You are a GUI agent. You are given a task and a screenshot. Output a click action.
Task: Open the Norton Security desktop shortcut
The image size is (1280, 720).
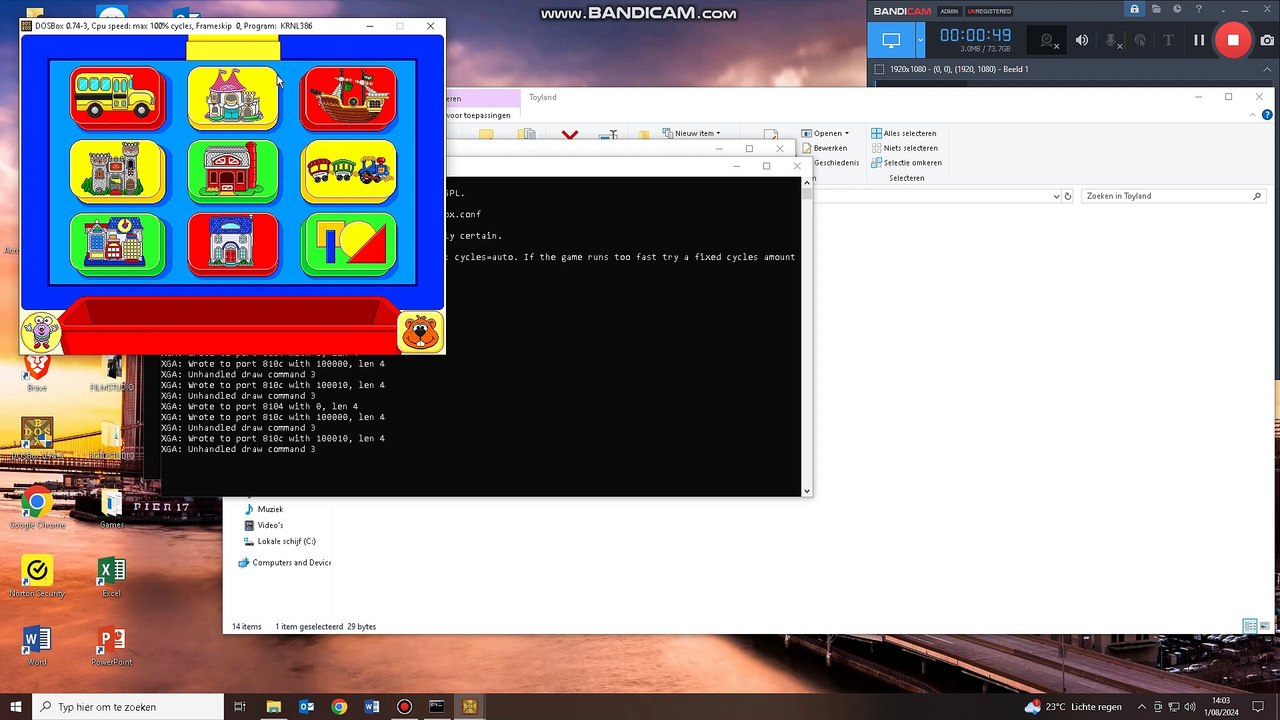coord(37,577)
